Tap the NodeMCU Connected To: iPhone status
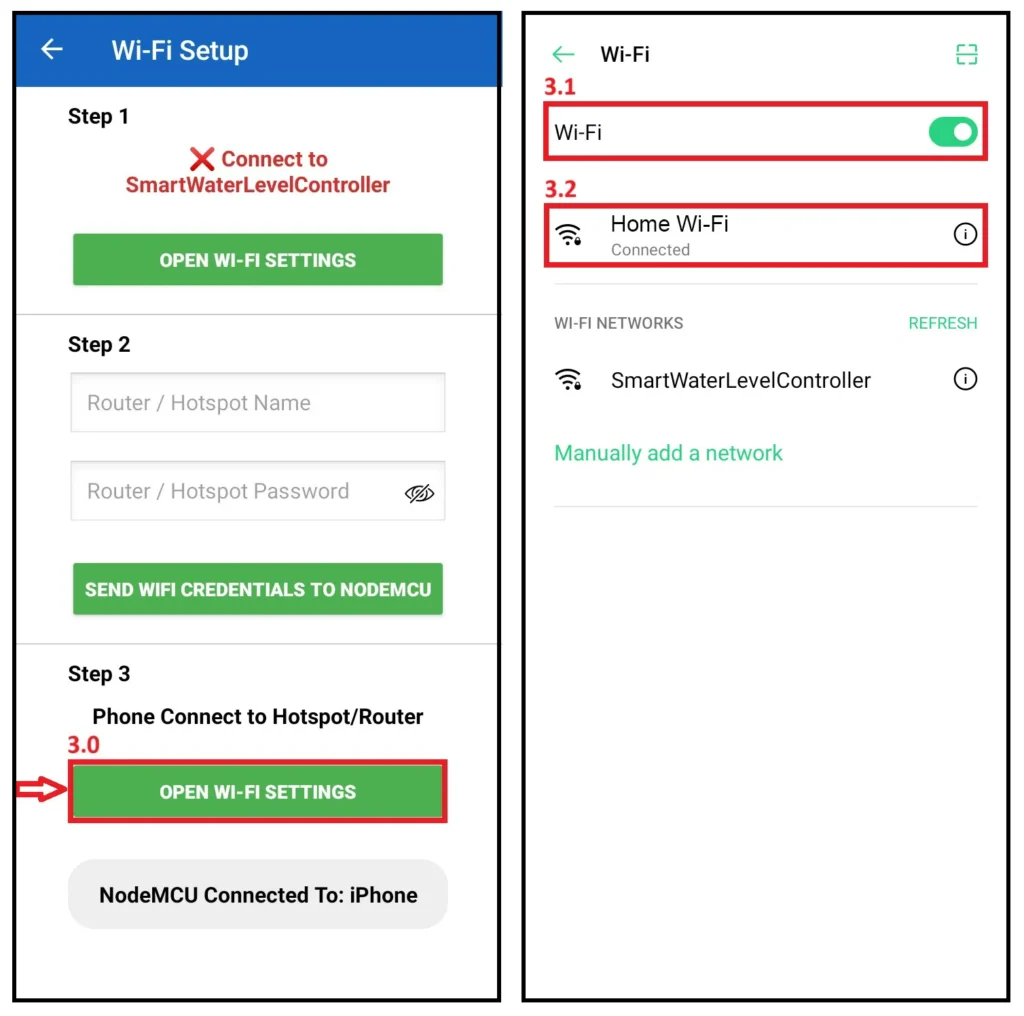Screen dimensions: 1024x1016 (257, 895)
